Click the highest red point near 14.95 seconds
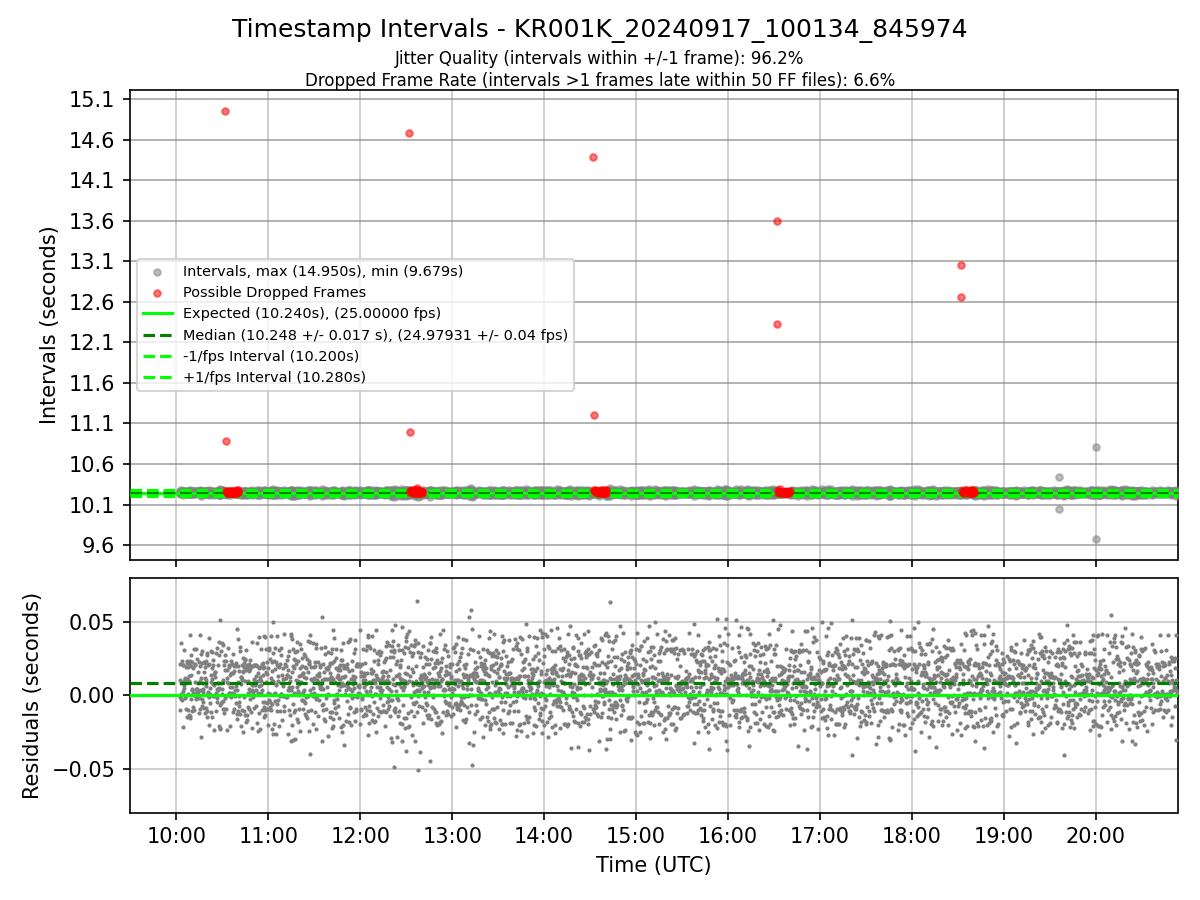 (226, 111)
